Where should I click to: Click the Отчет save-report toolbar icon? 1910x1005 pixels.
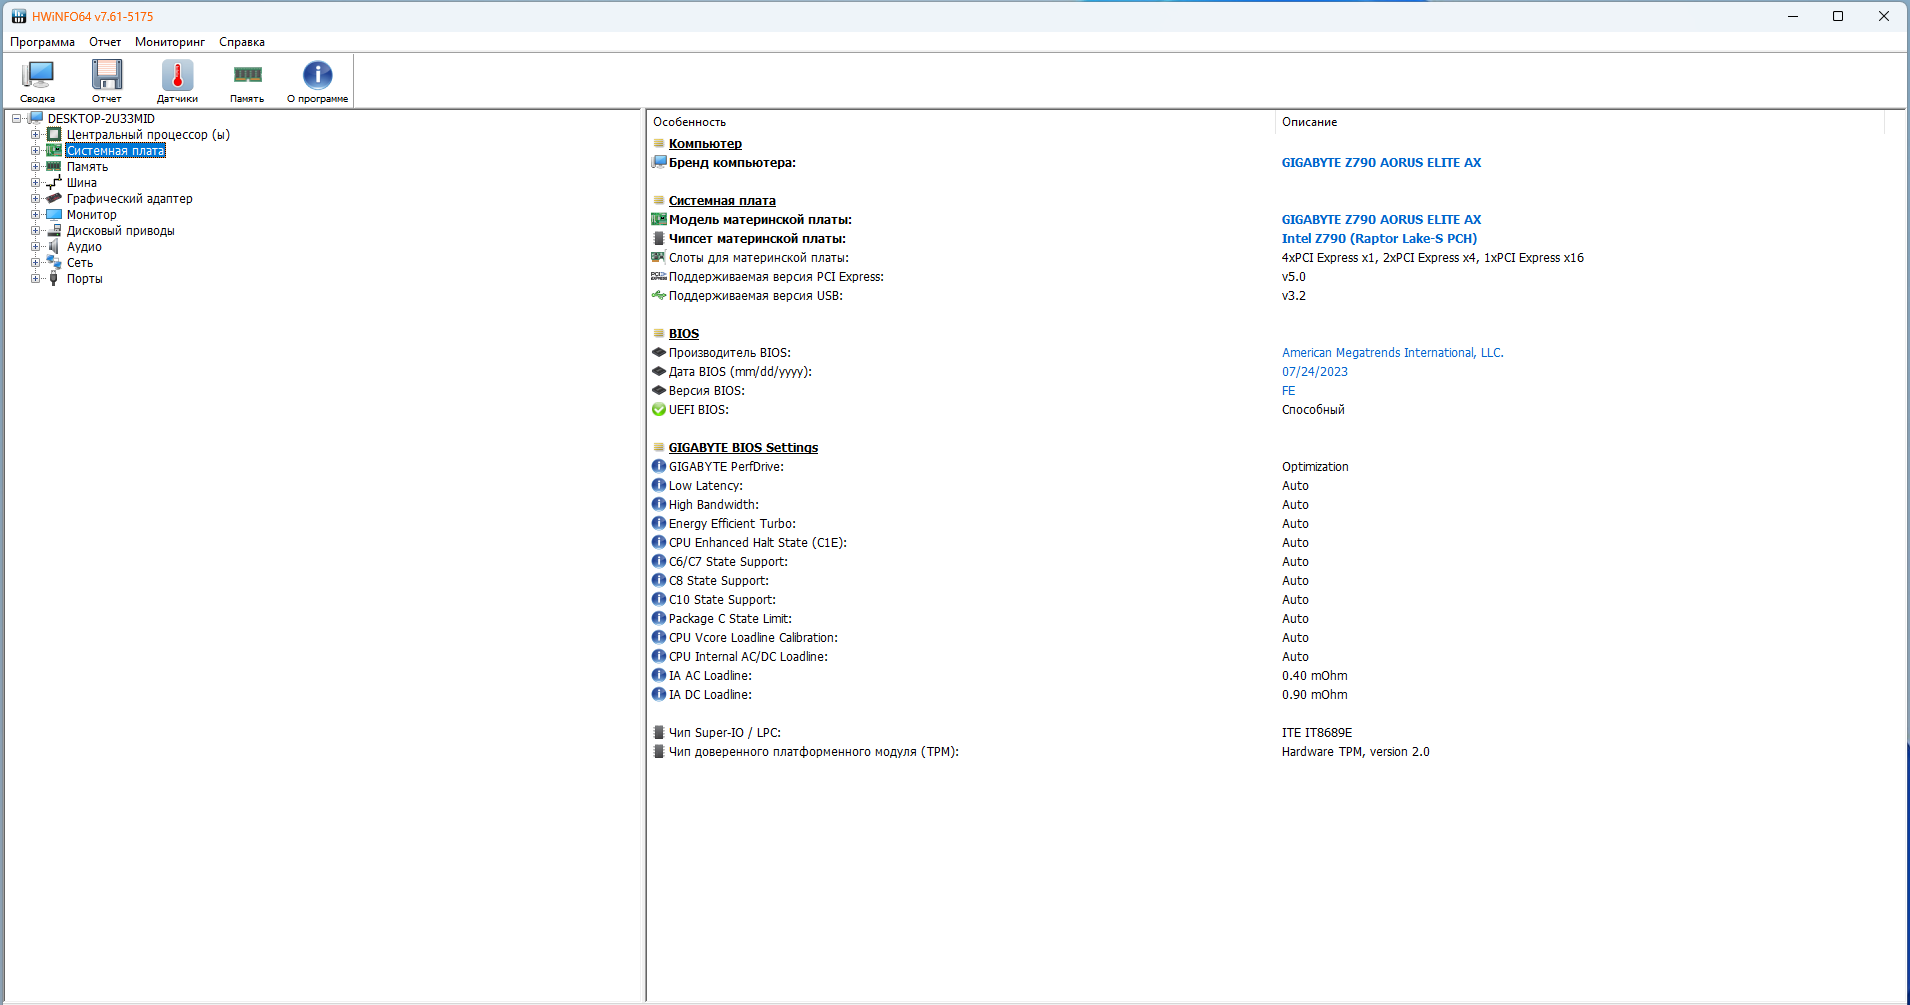click(107, 75)
